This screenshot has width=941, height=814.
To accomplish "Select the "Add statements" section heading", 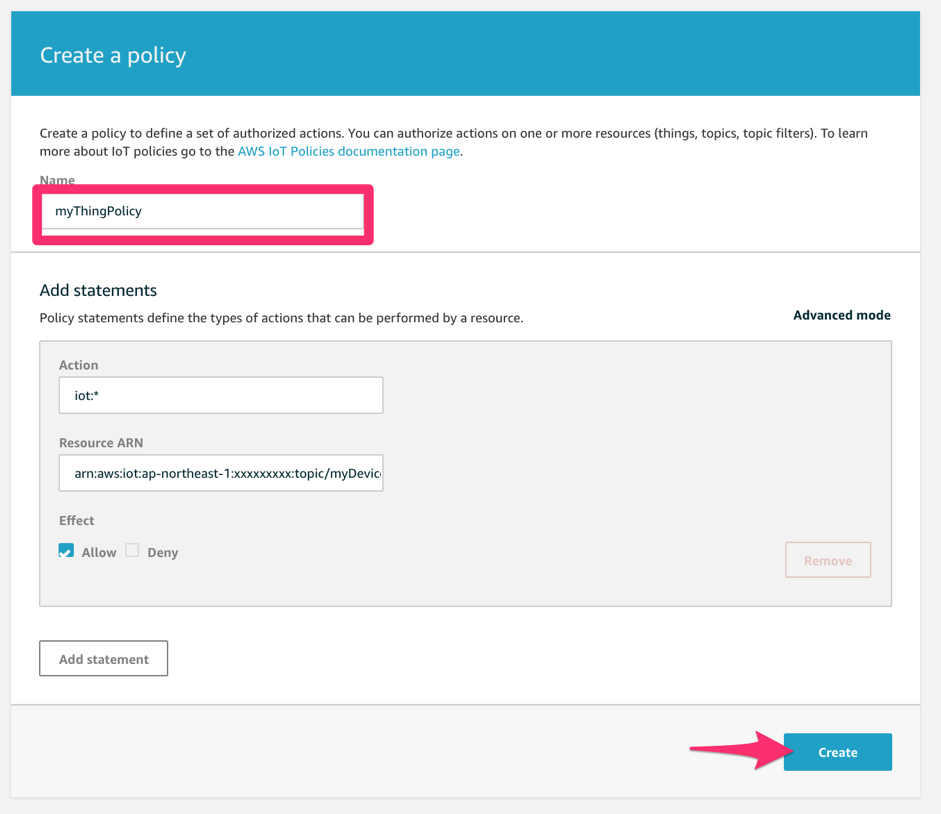I will 98,290.
